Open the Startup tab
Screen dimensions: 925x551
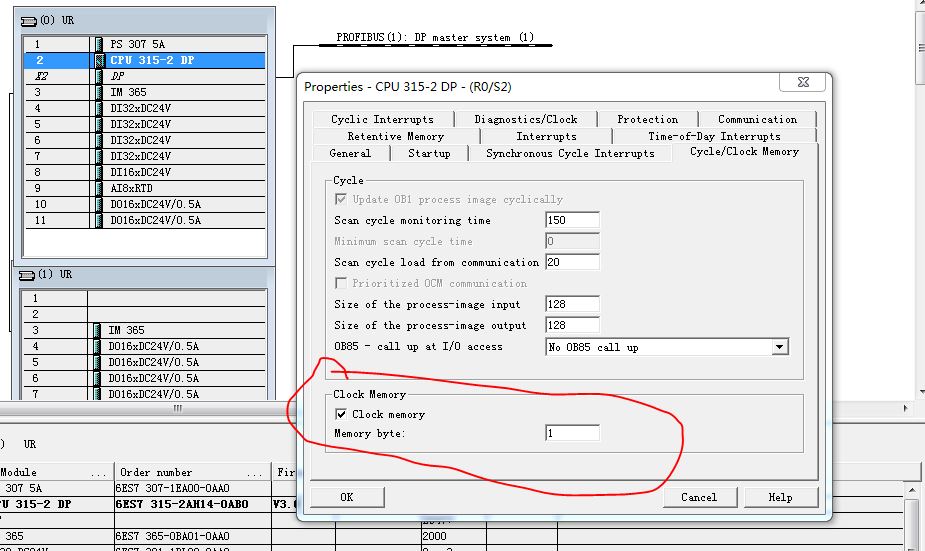pos(429,153)
